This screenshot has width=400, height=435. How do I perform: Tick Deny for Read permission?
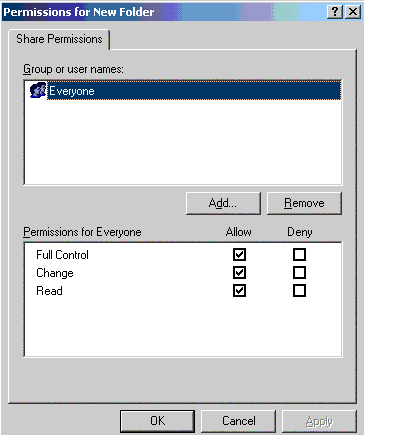[299, 291]
